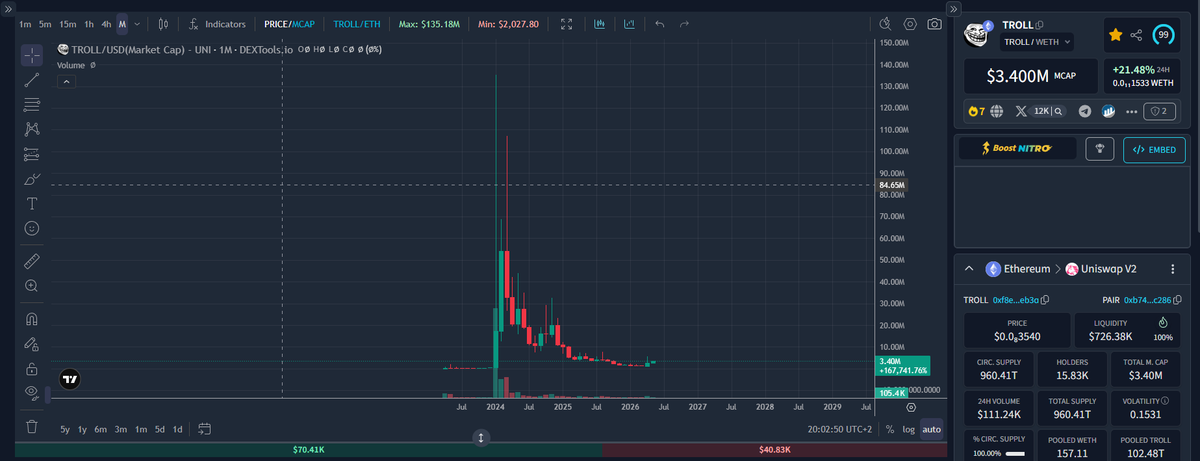The width and height of the screenshot is (1200, 461).
Task: Toggle log scale on price axis
Action: tap(908, 428)
